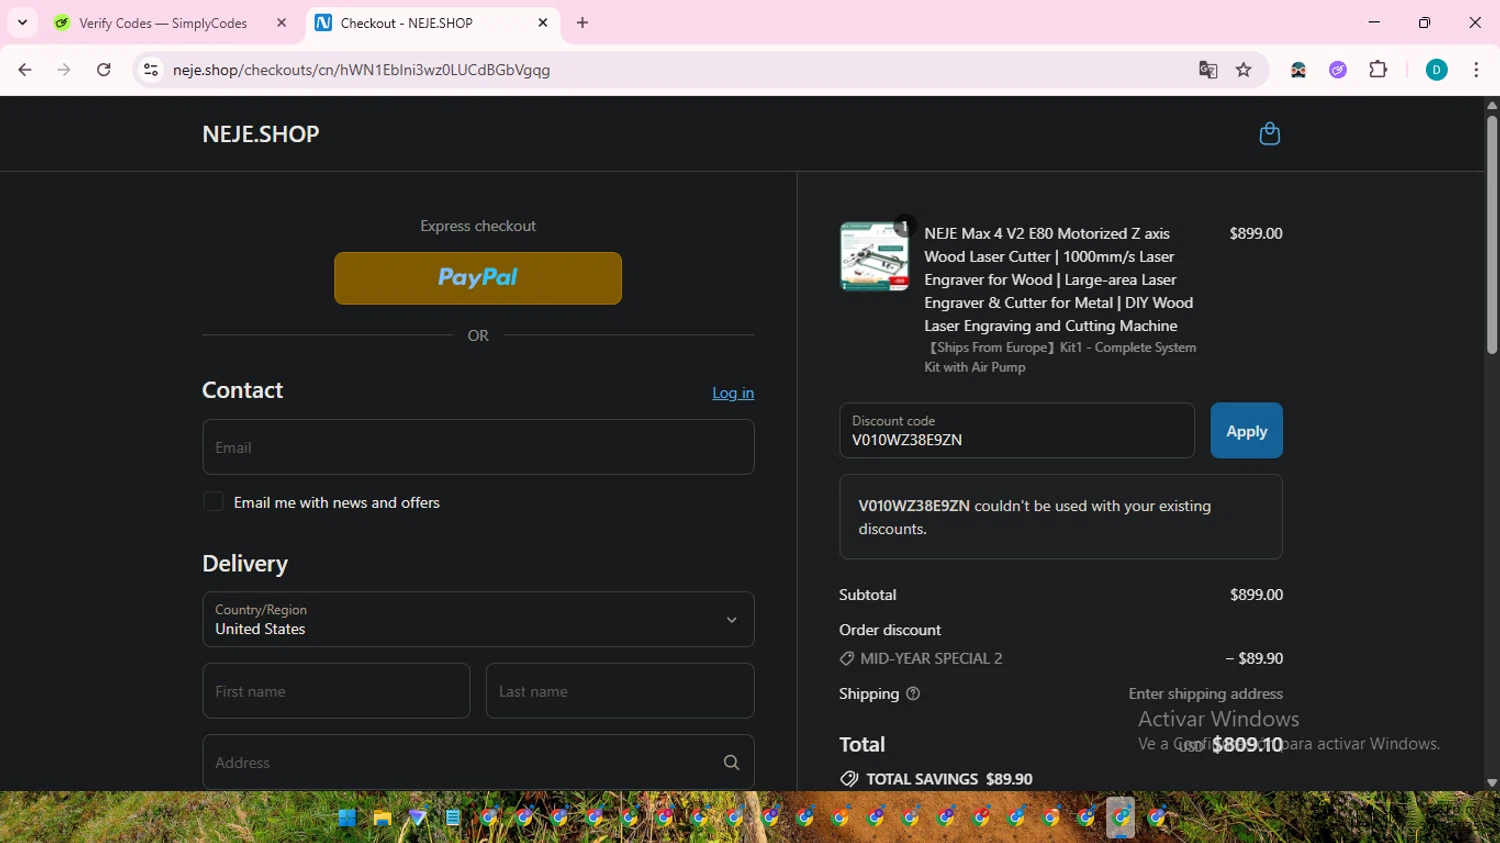Viewport: 1500px width, 843px height.
Task: Close the Checkout NEJE.SHOP tab
Action: click(543, 23)
